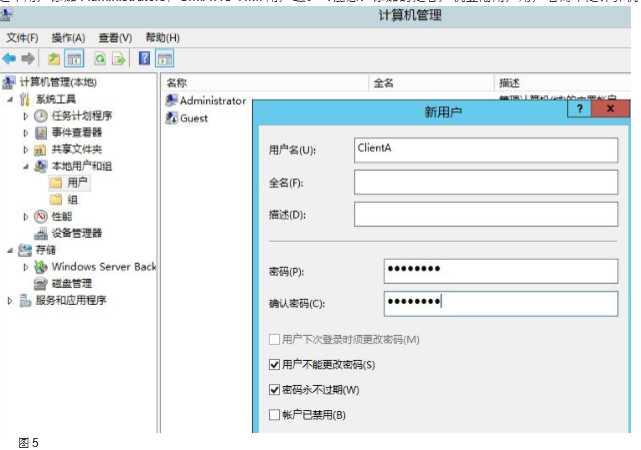Click the Refresh toolbar icon
This screenshot has height=450, width=641.
100,59
